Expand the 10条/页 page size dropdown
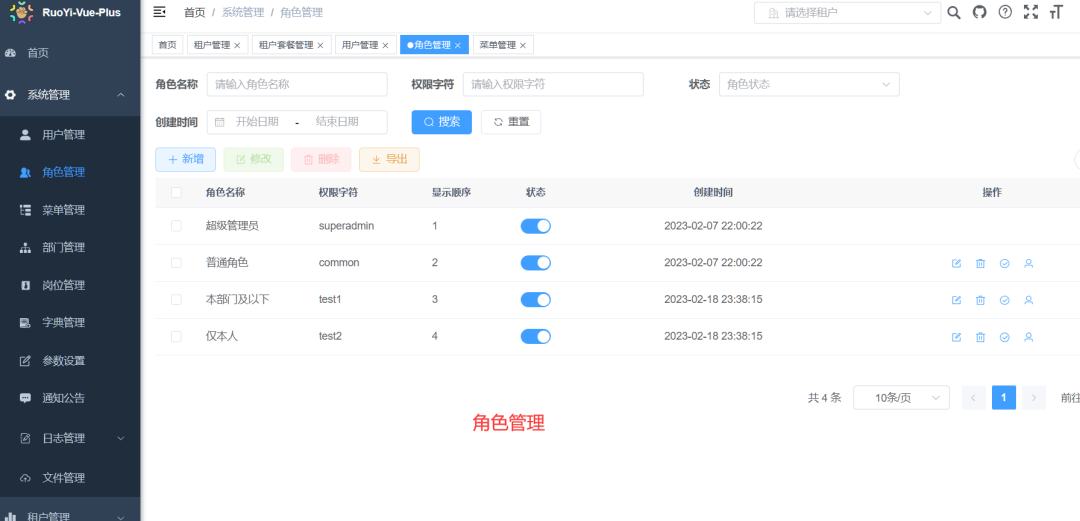This screenshot has width=1080, height=521. 900,398
